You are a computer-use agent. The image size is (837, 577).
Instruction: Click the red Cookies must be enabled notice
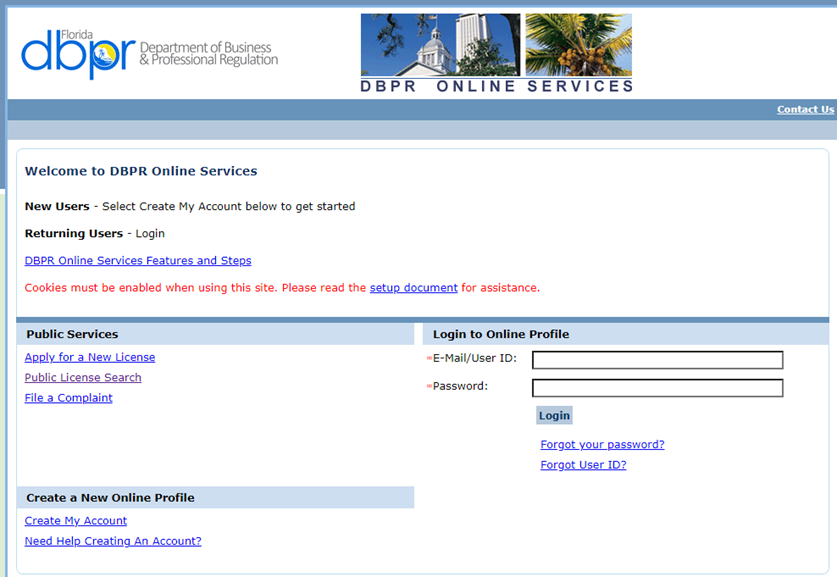(x=282, y=288)
